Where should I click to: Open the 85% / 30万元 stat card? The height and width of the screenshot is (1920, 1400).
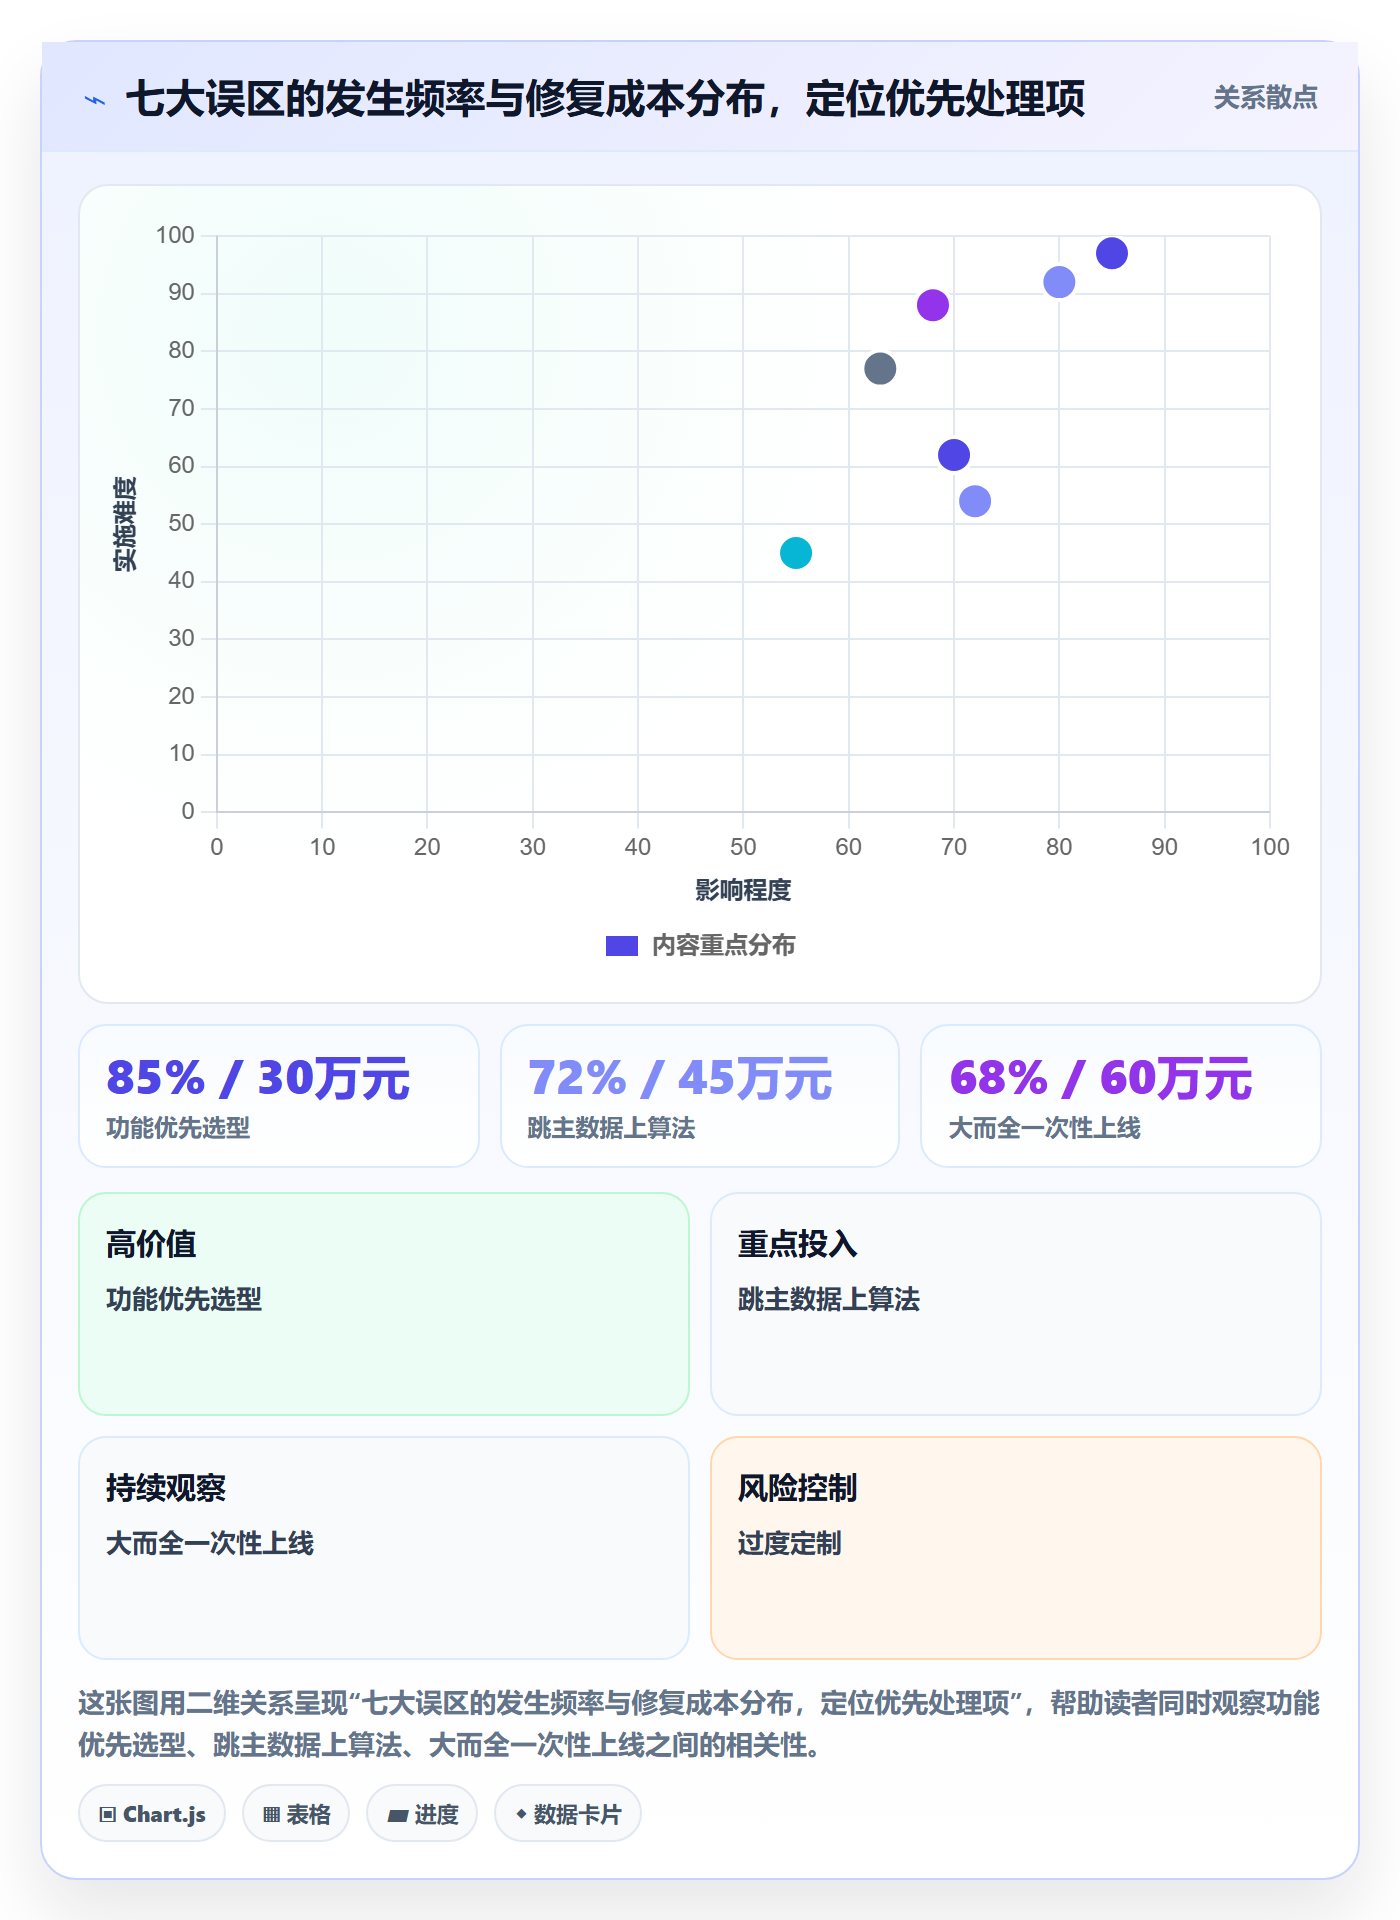(279, 1096)
